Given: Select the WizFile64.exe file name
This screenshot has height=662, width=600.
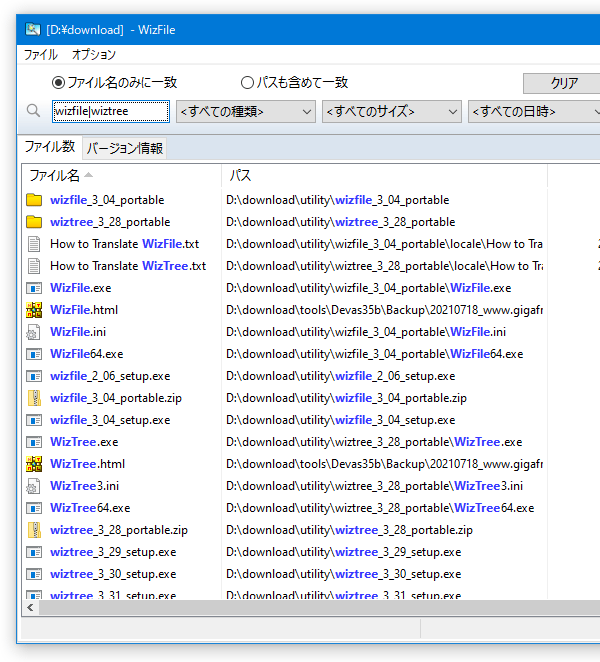Looking at the screenshot, I should click(x=87, y=354).
